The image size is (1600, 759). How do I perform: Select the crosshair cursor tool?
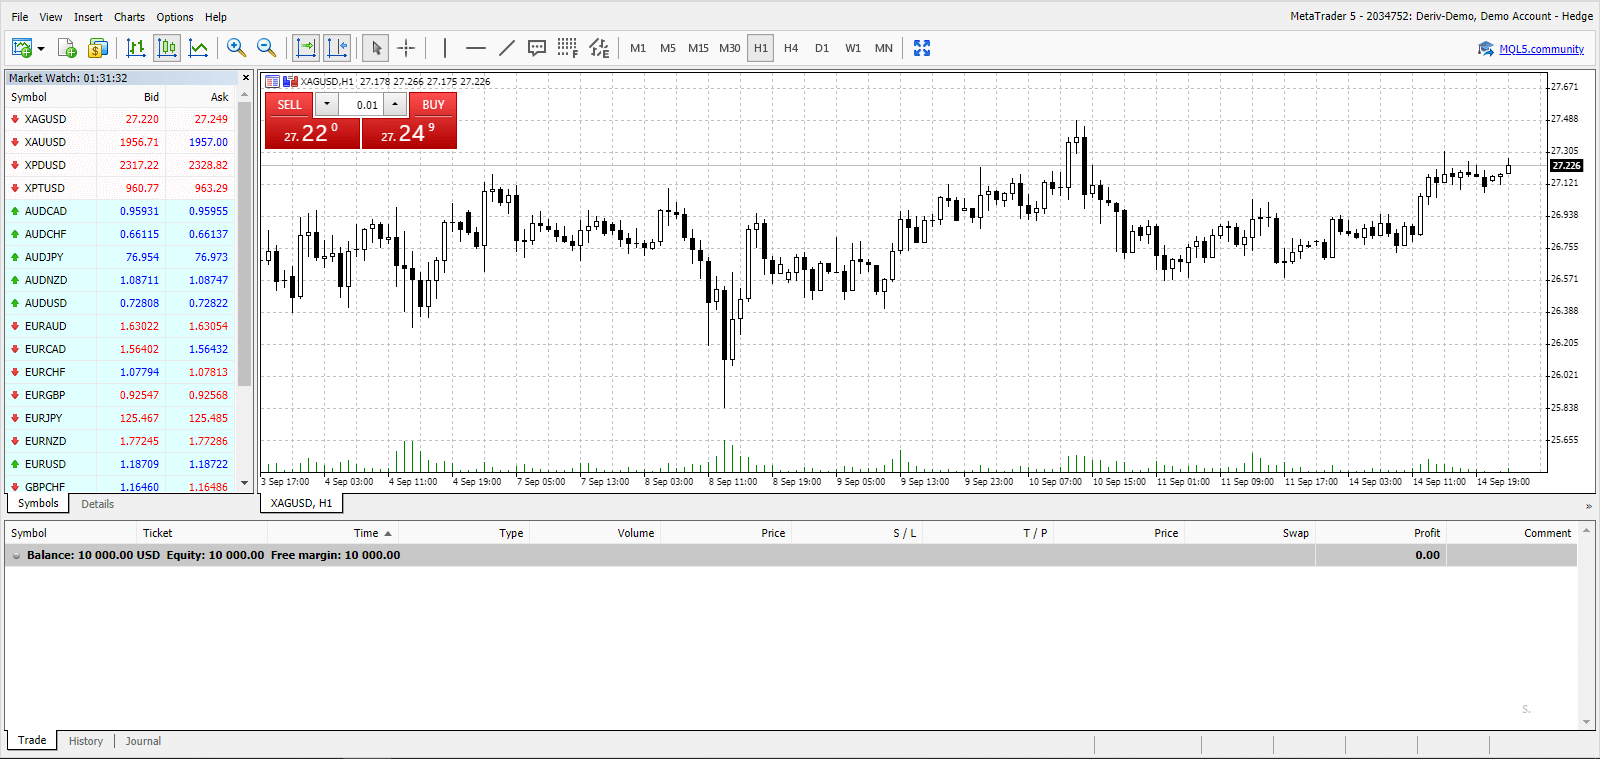pos(406,48)
